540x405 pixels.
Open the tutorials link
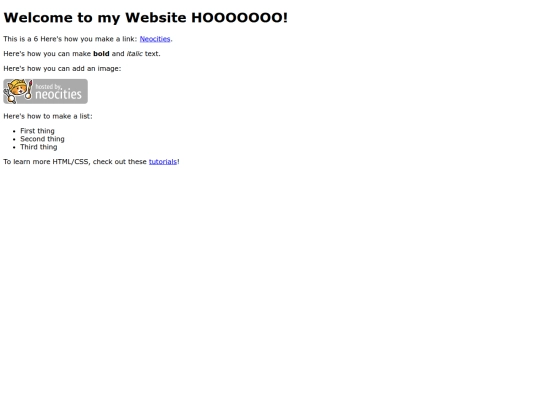coord(163,162)
